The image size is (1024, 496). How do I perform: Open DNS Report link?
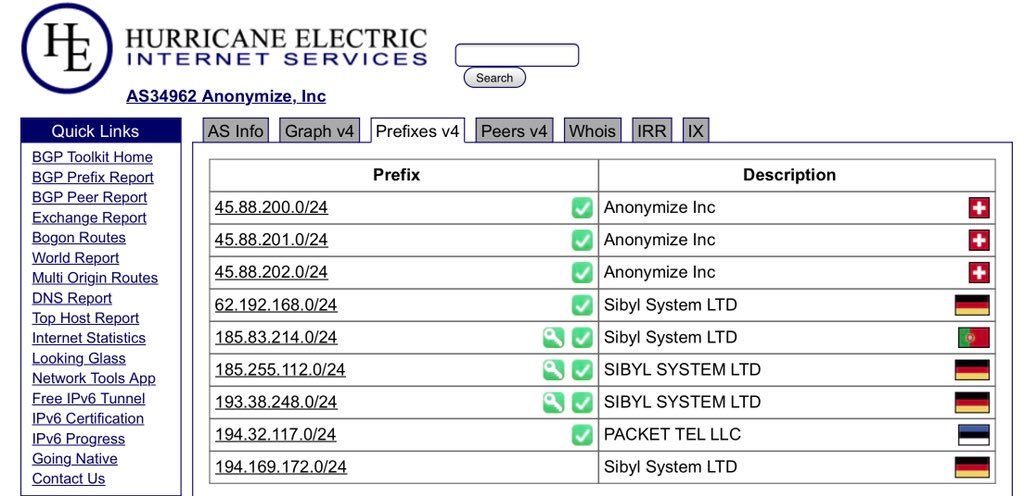[x=72, y=298]
